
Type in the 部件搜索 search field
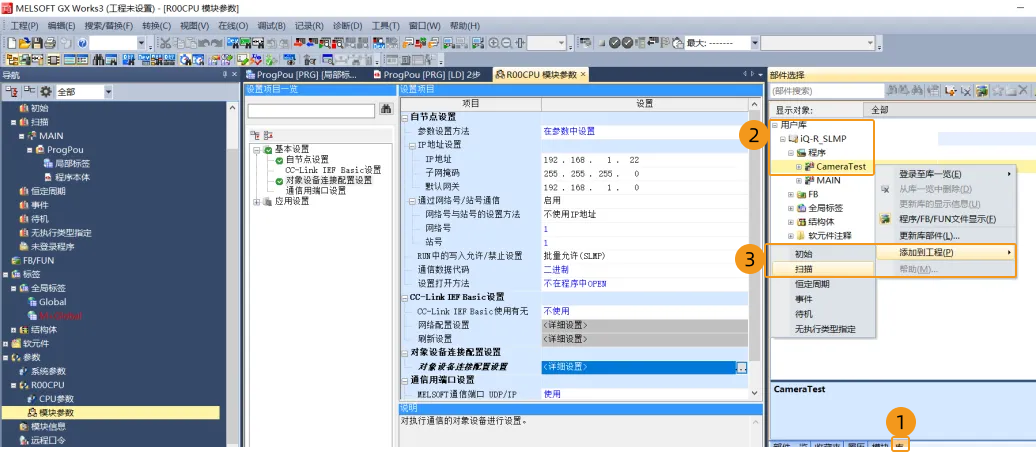(827, 91)
